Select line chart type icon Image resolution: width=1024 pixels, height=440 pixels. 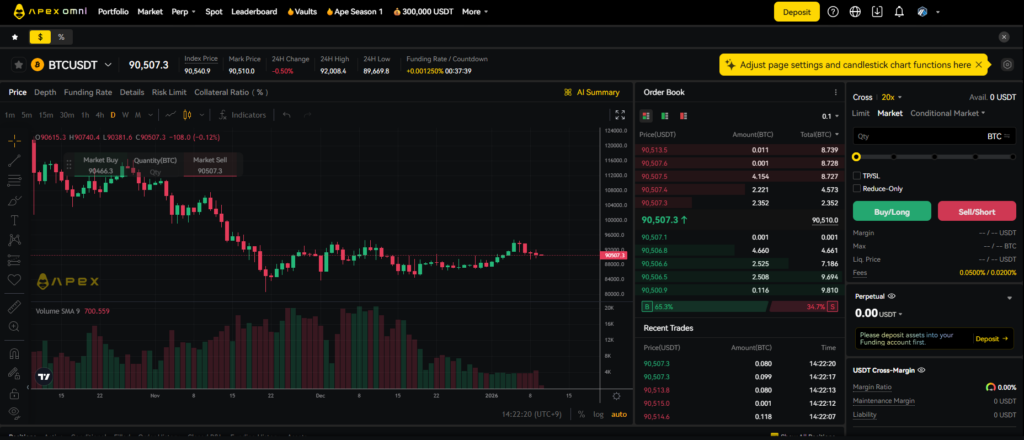pos(170,115)
